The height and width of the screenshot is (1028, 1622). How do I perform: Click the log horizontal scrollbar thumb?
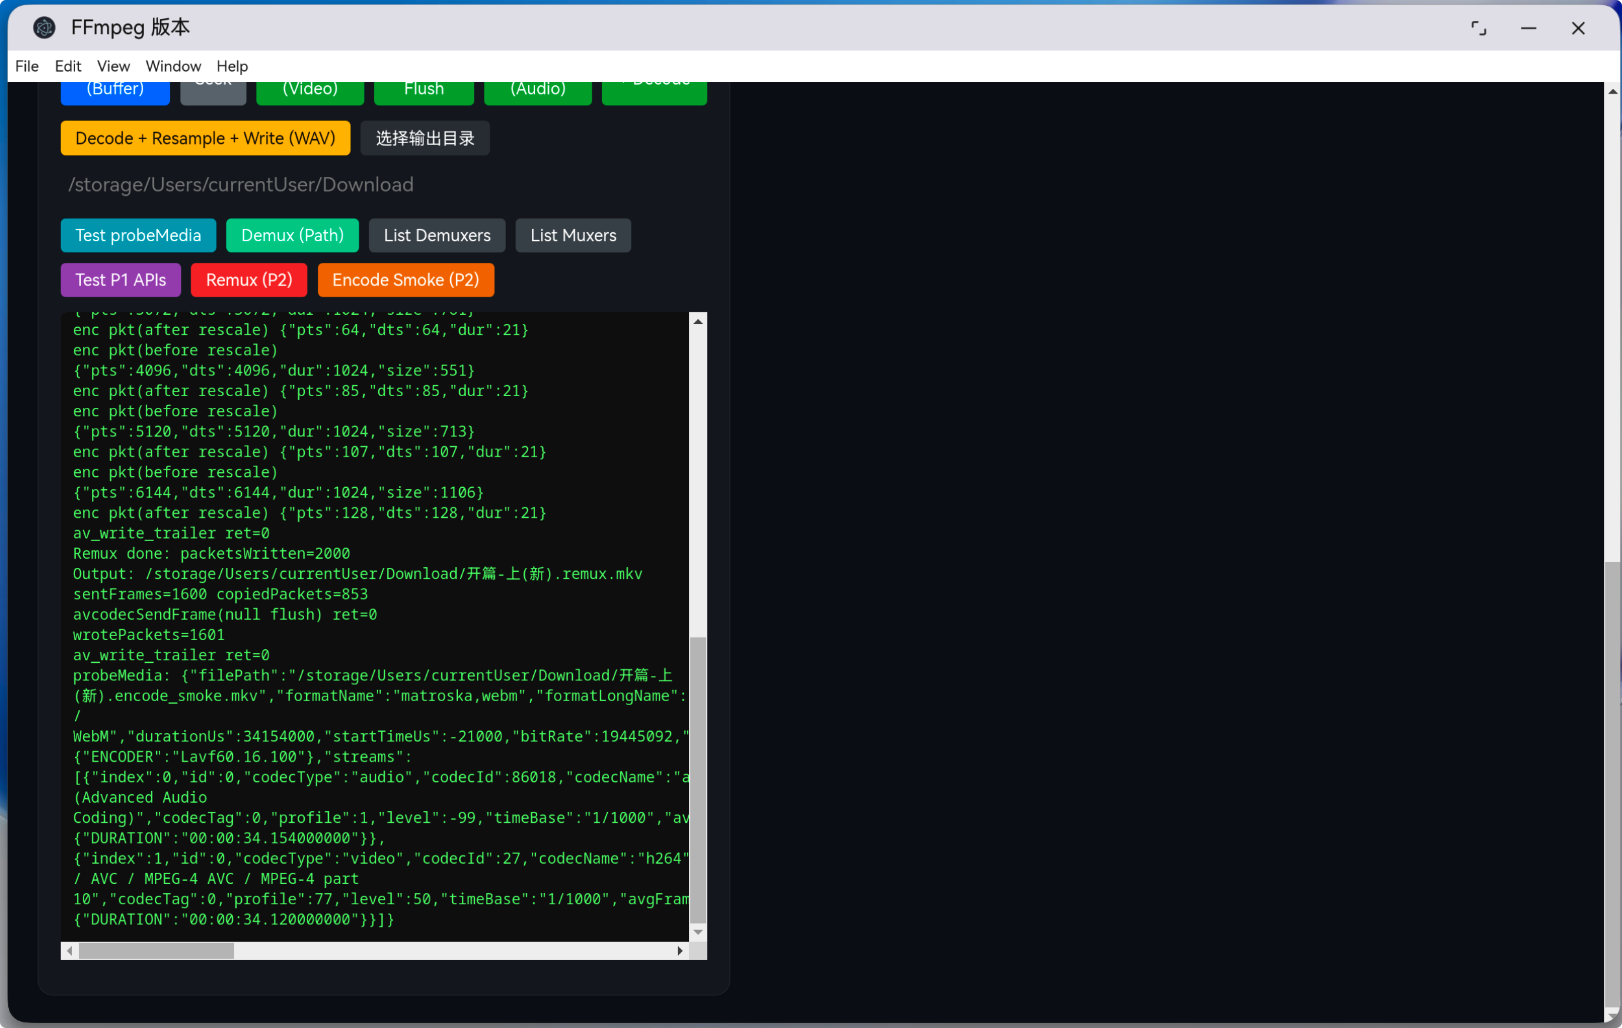tap(156, 951)
